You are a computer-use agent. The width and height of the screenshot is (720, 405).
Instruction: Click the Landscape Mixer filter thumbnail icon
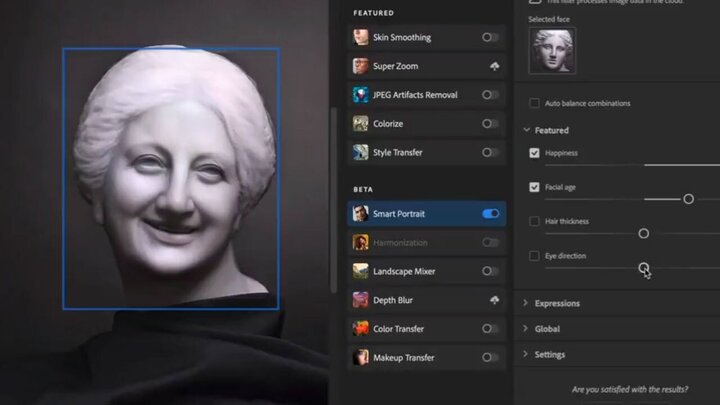click(360, 271)
